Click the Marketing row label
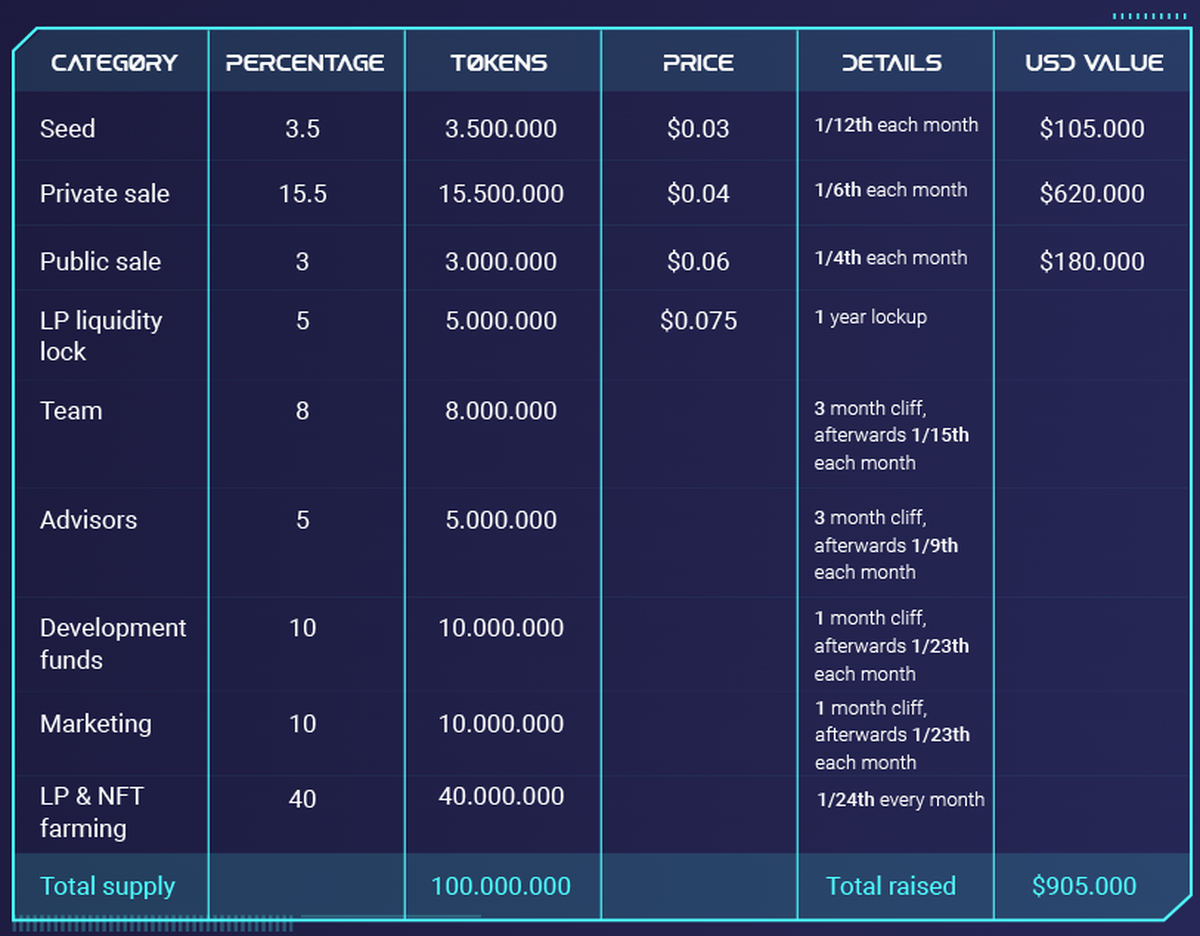This screenshot has height=936, width=1200. pos(96,724)
